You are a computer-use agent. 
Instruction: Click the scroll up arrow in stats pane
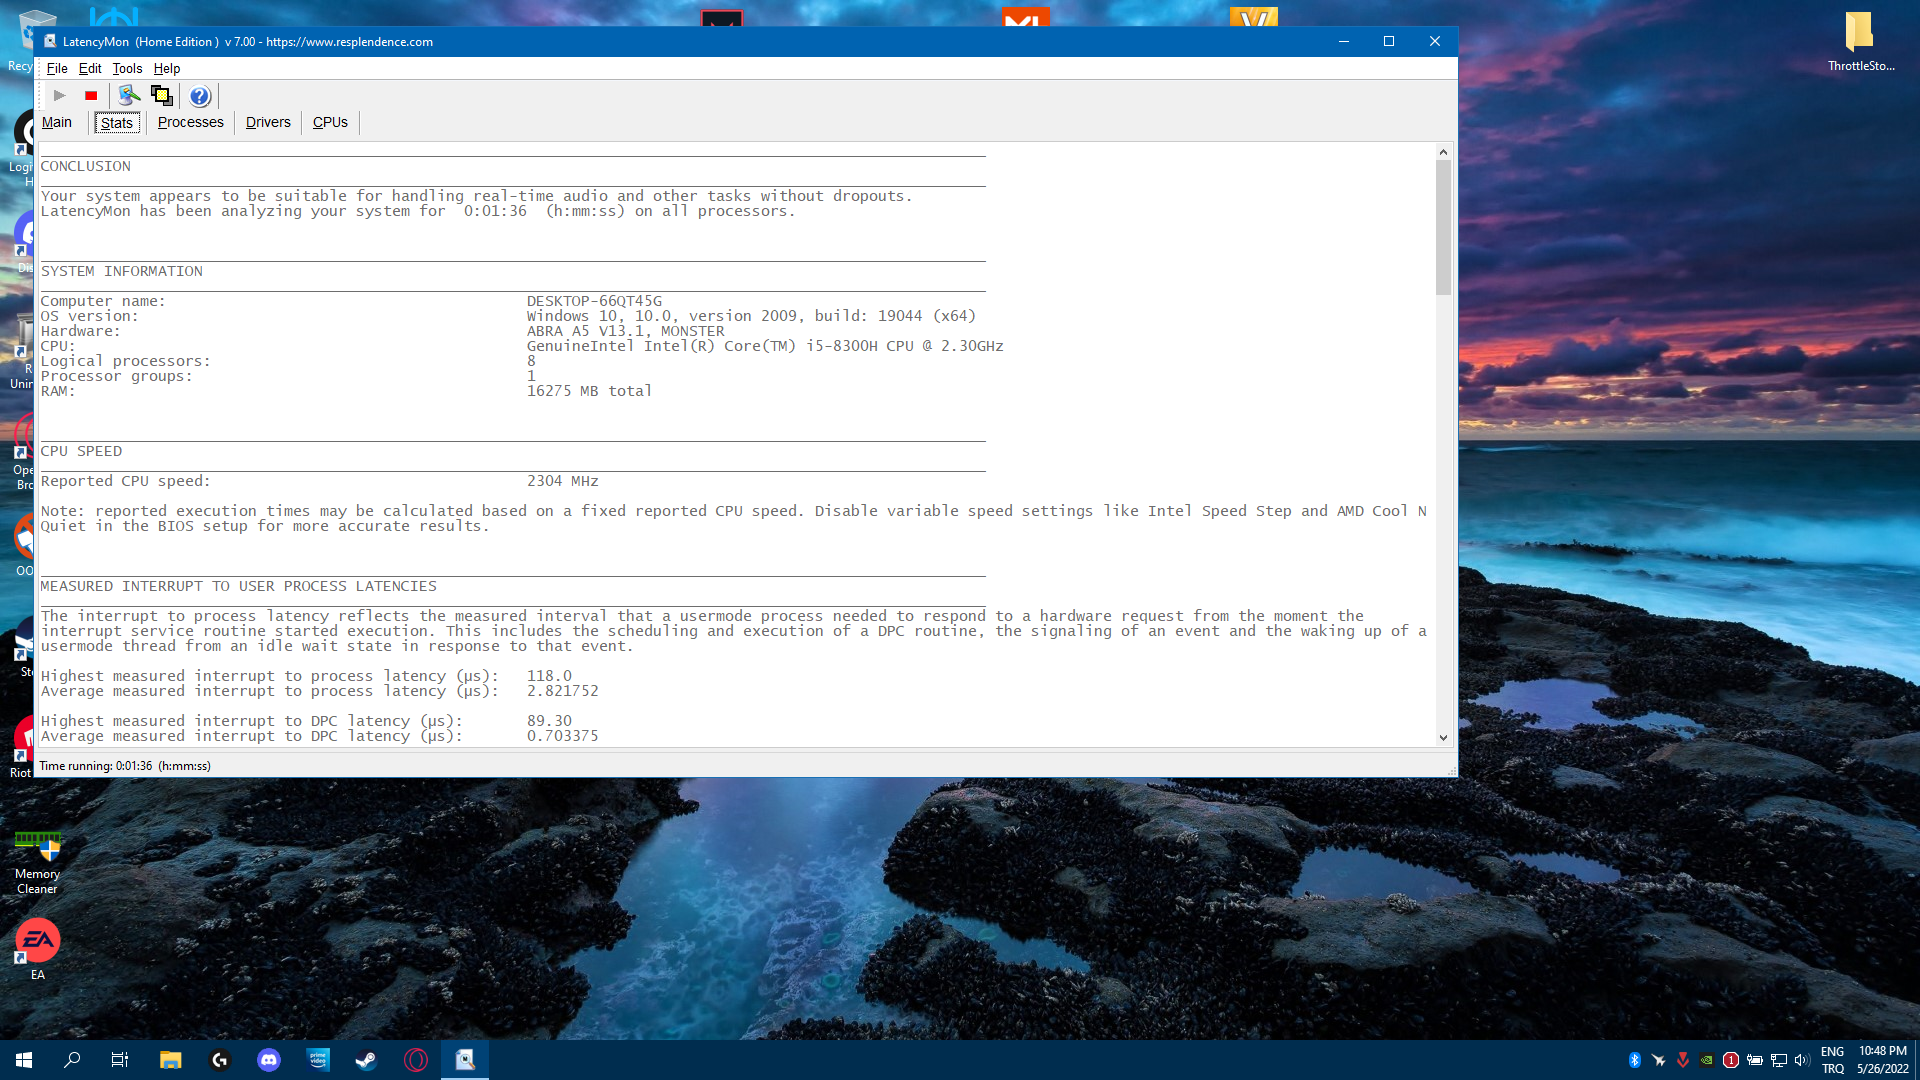(x=1443, y=152)
